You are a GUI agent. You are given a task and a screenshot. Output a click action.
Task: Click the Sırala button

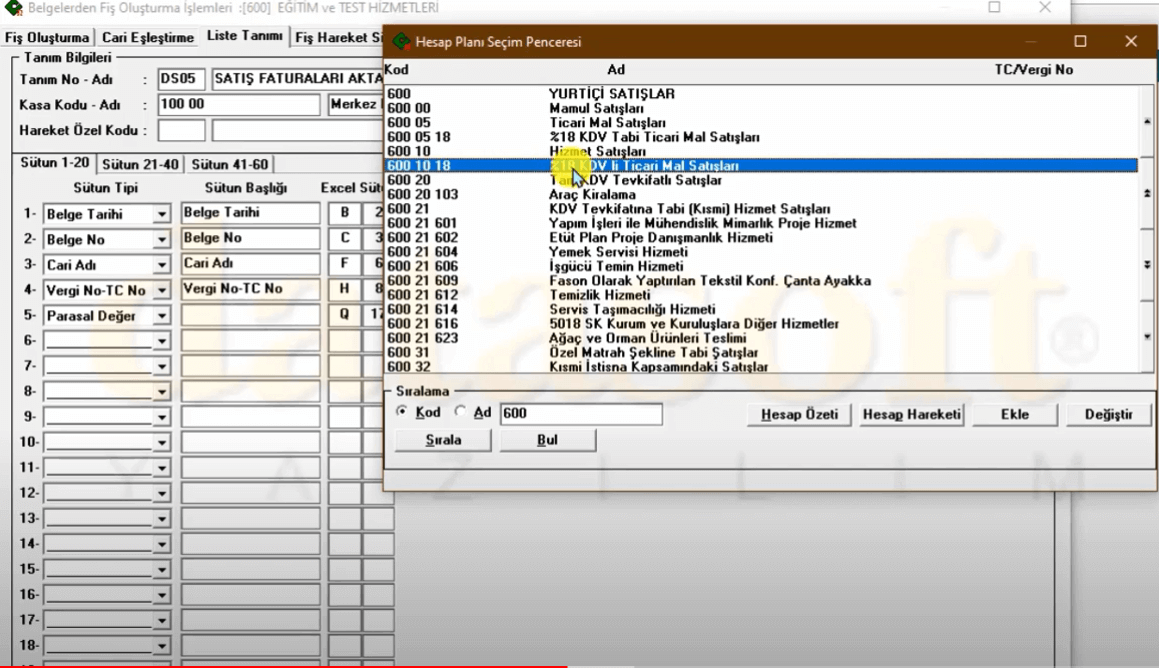point(443,440)
